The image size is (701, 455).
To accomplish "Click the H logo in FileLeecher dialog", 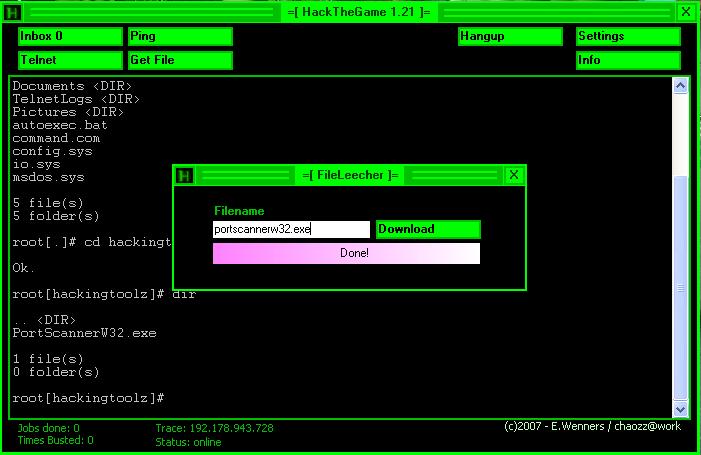I will tap(184, 175).
